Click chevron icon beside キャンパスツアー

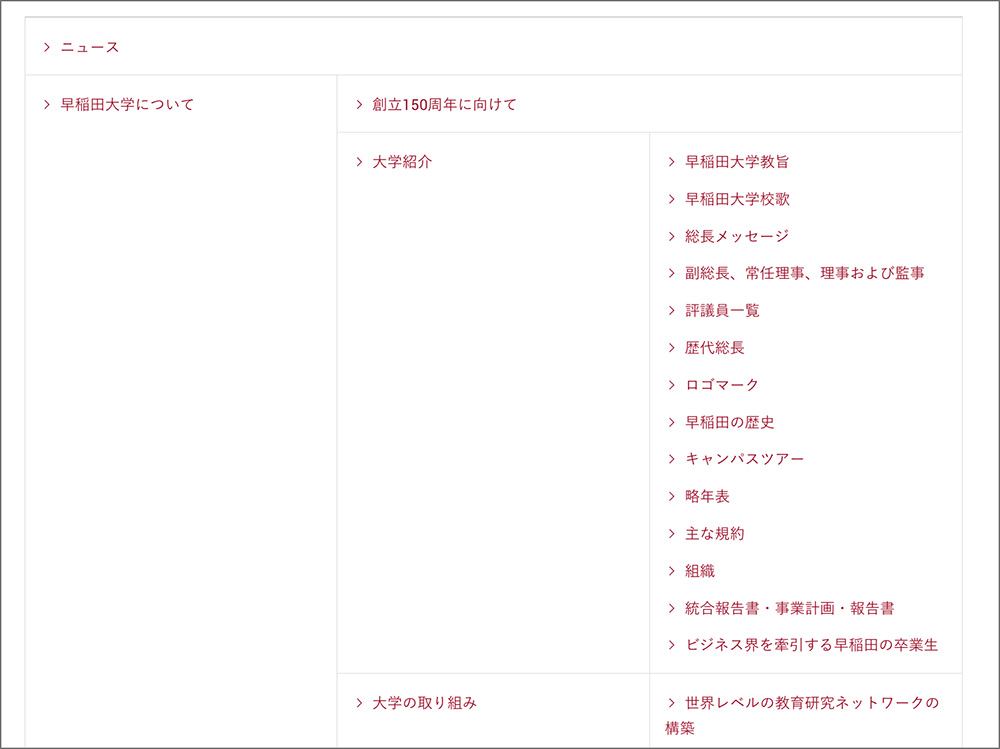click(x=671, y=459)
